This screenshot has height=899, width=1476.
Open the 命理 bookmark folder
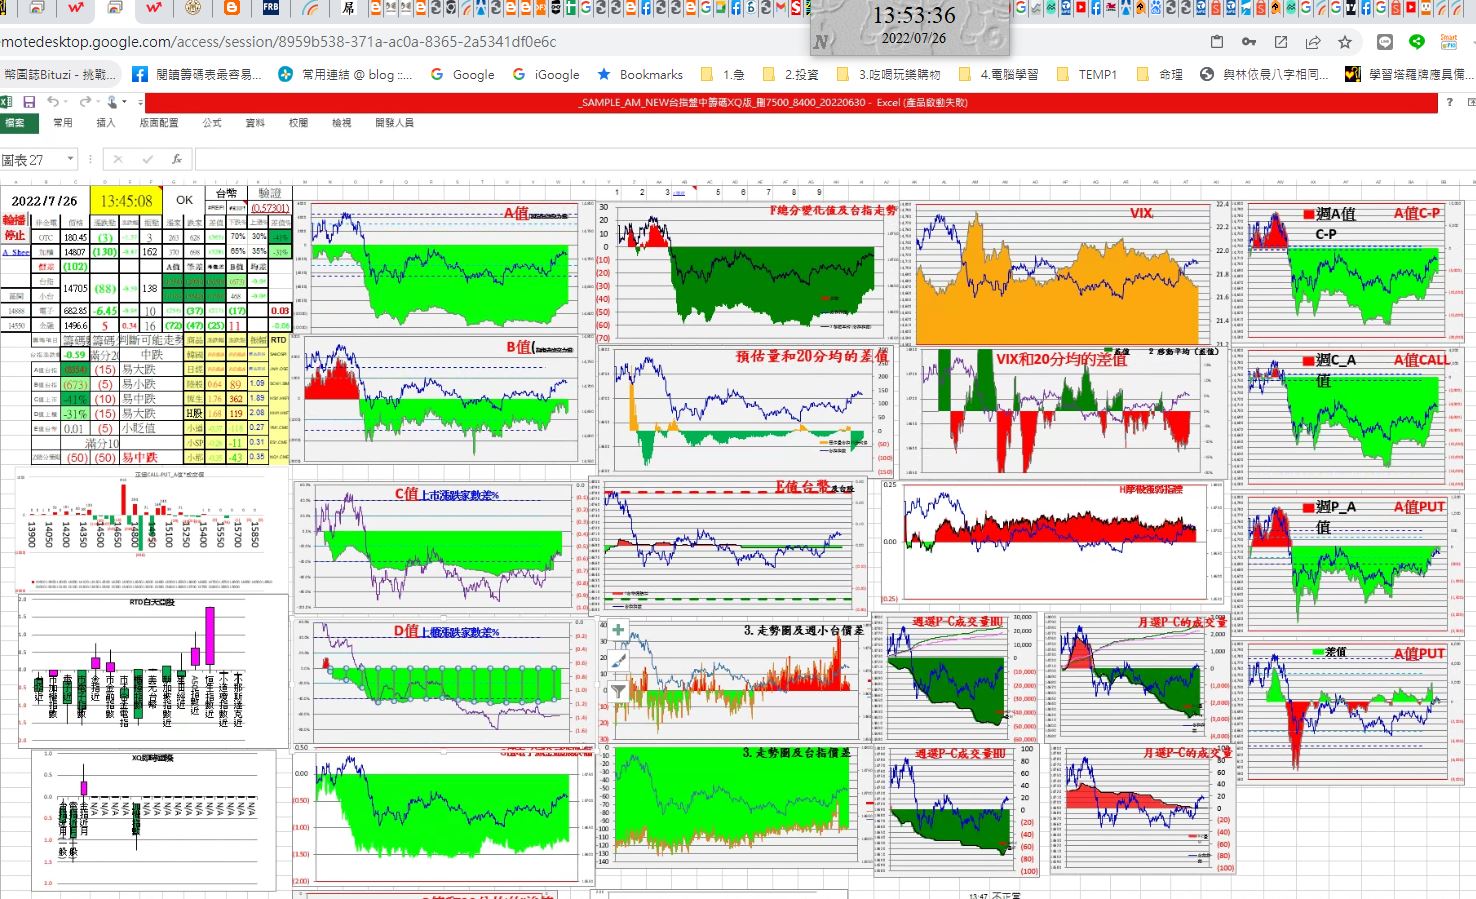1160,74
